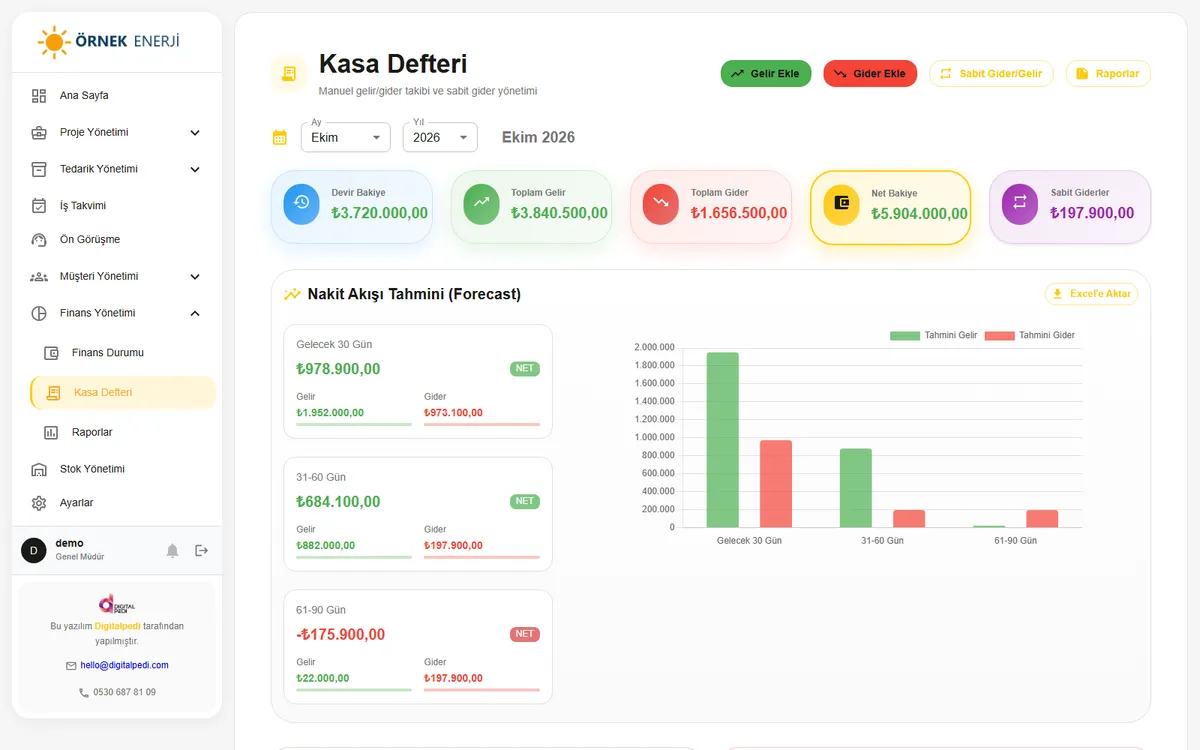The height and width of the screenshot is (750, 1200).
Task: Click the ₺973.100,00 Gider value
Action: (x=453, y=413)
